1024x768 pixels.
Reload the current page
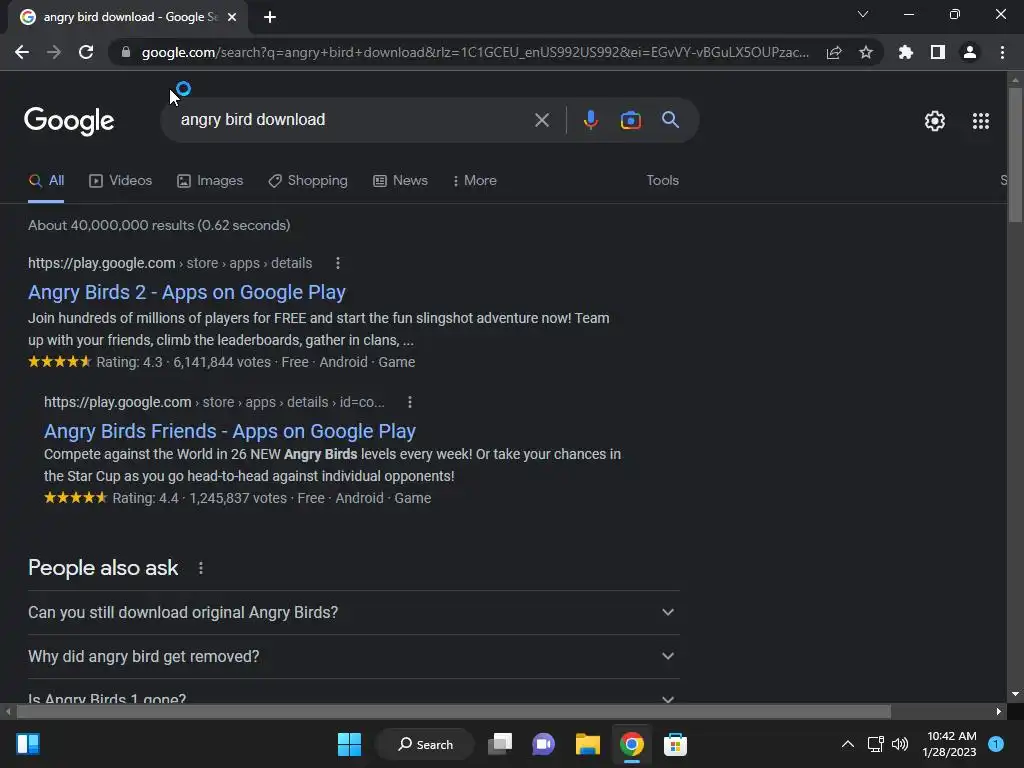coord(86,52)
